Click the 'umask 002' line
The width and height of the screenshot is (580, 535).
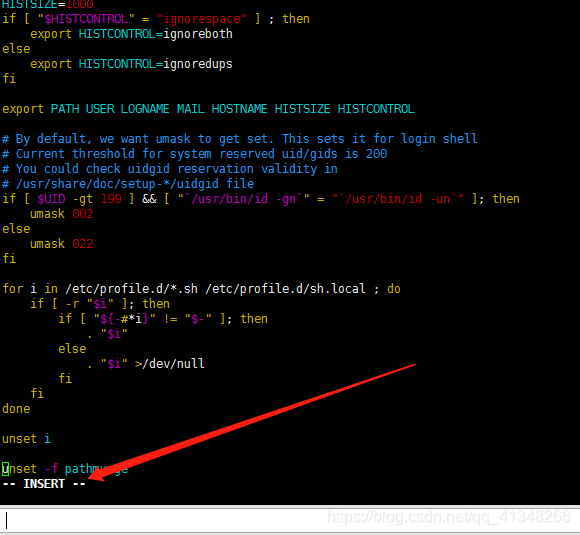pyautogui.click(x=61, y=214)
